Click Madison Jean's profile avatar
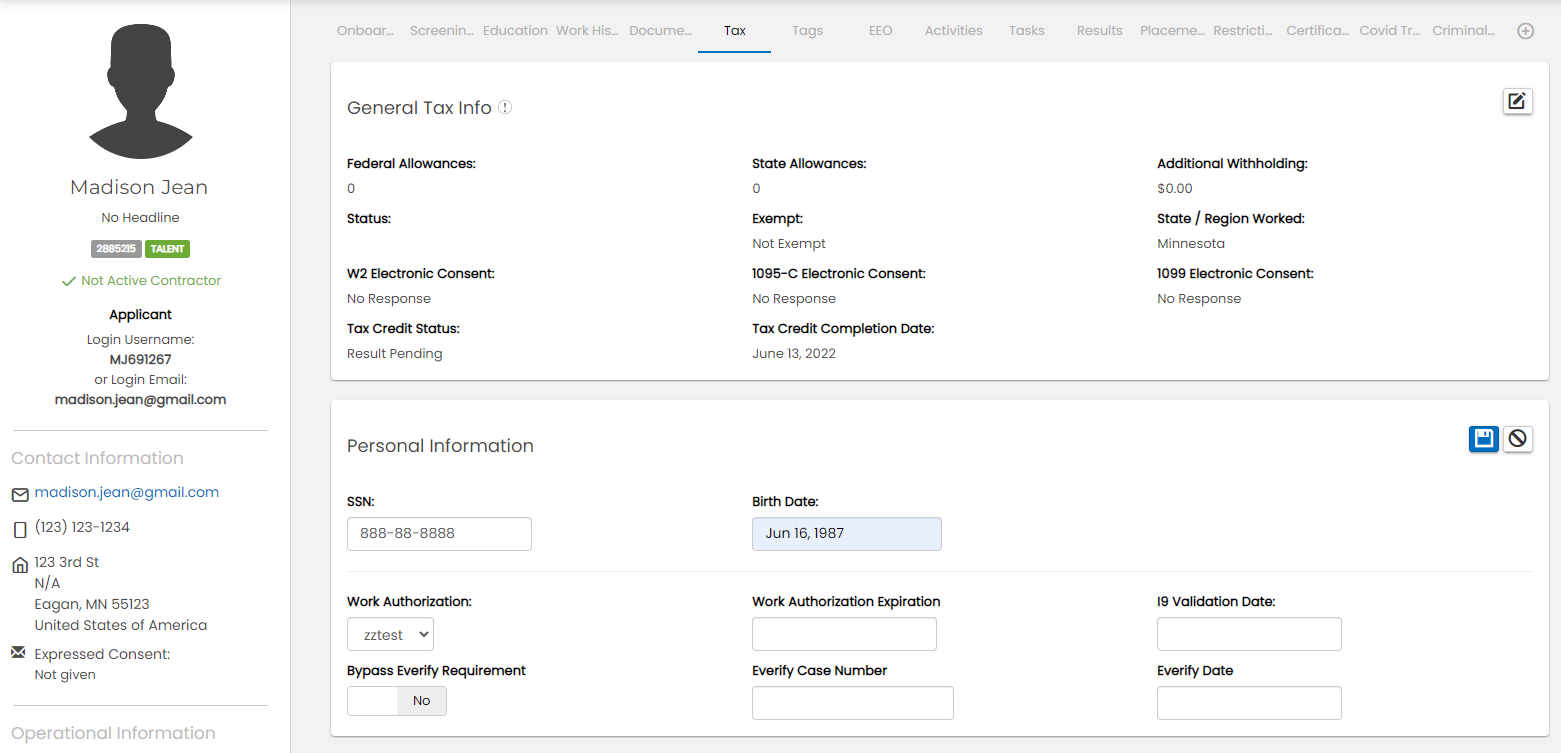This screenshot has height=753, width=1561. pyautogui.click(x=140, y=93)
